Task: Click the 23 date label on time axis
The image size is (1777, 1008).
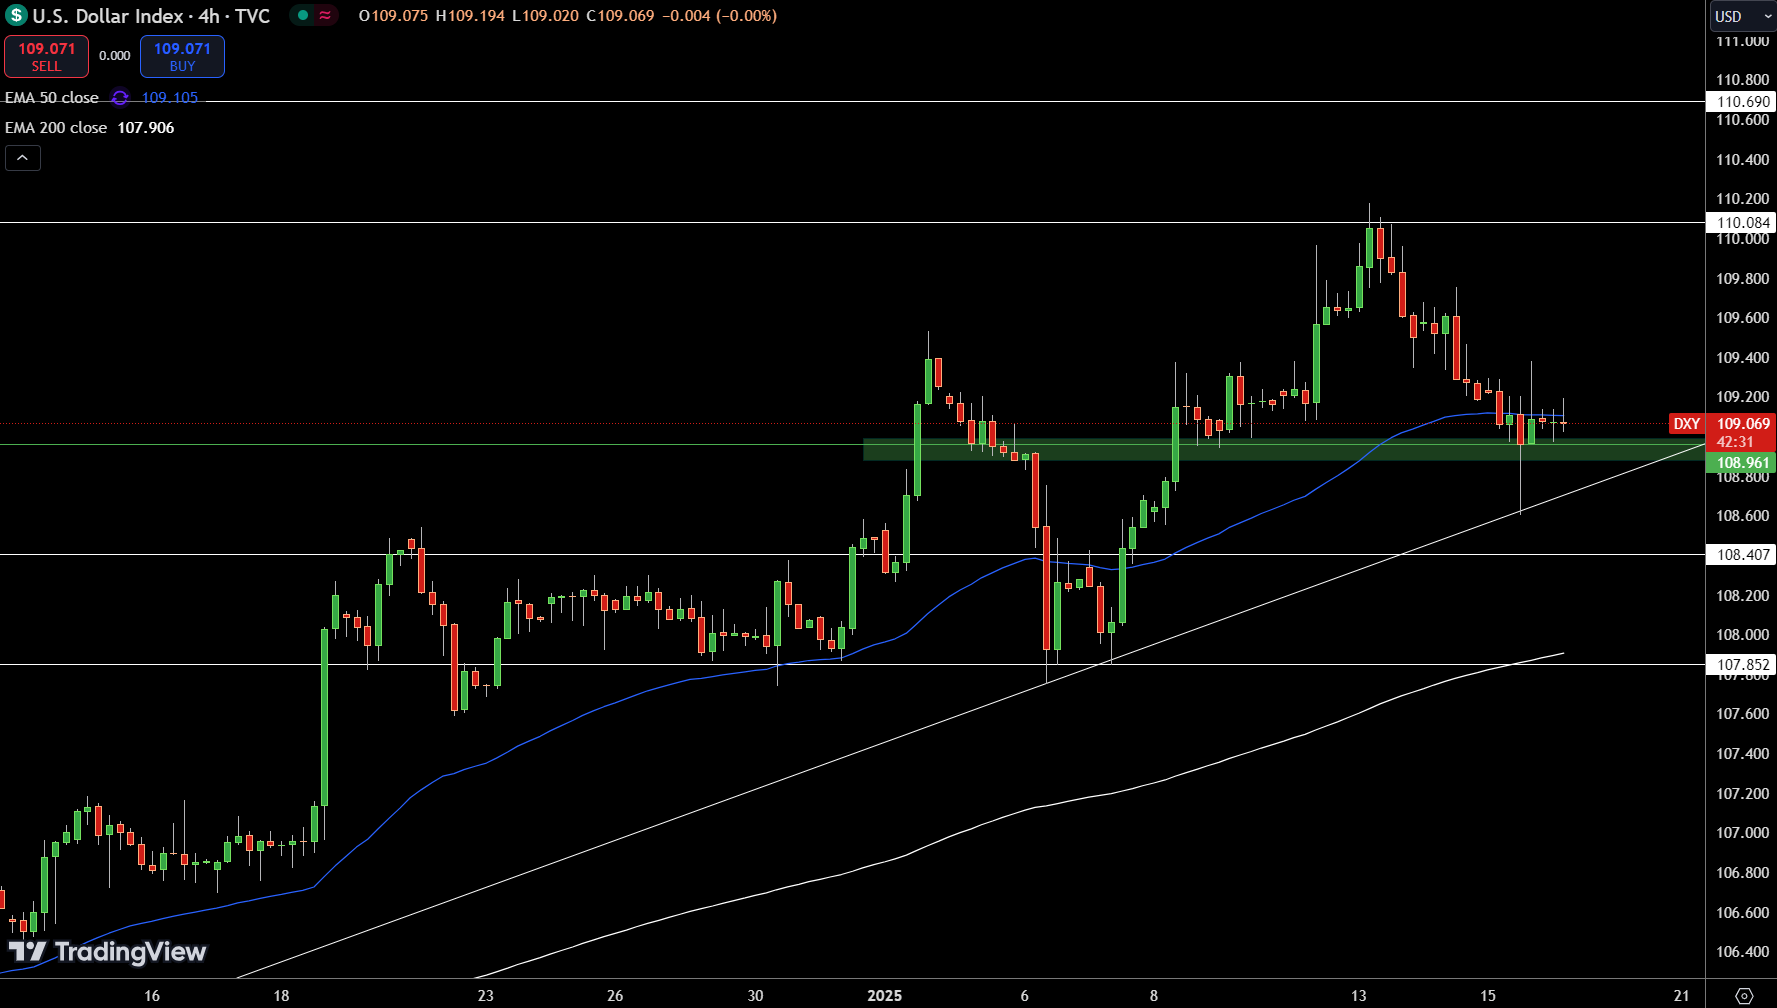Action: (485, 996)
